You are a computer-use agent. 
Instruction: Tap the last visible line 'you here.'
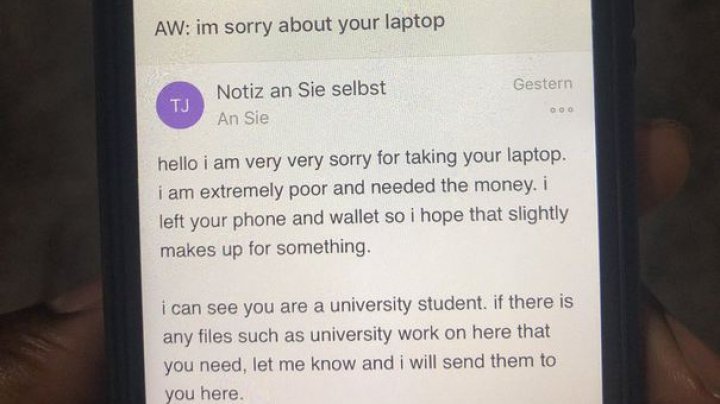pyautogui.click(x=204, y=393)
